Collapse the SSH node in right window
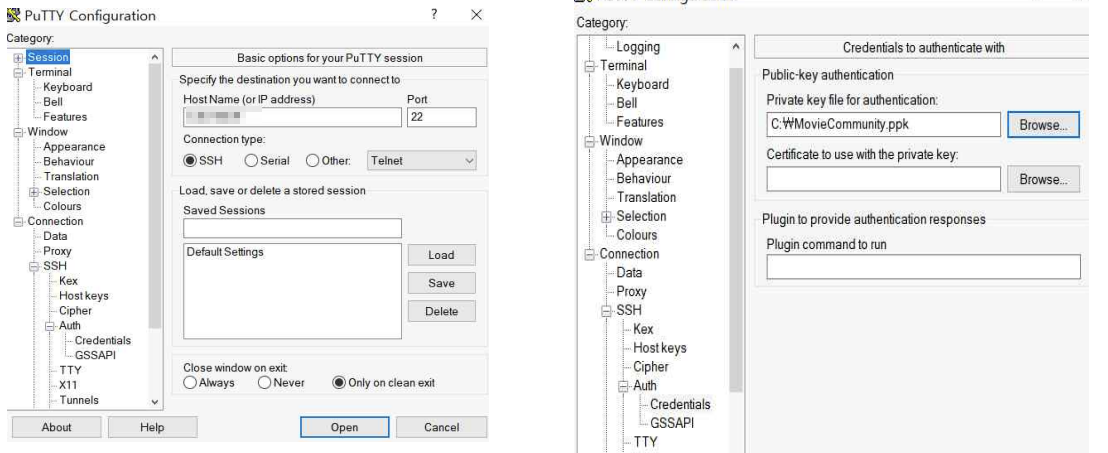Screen dimensions: 1108x453 [606, 310]
